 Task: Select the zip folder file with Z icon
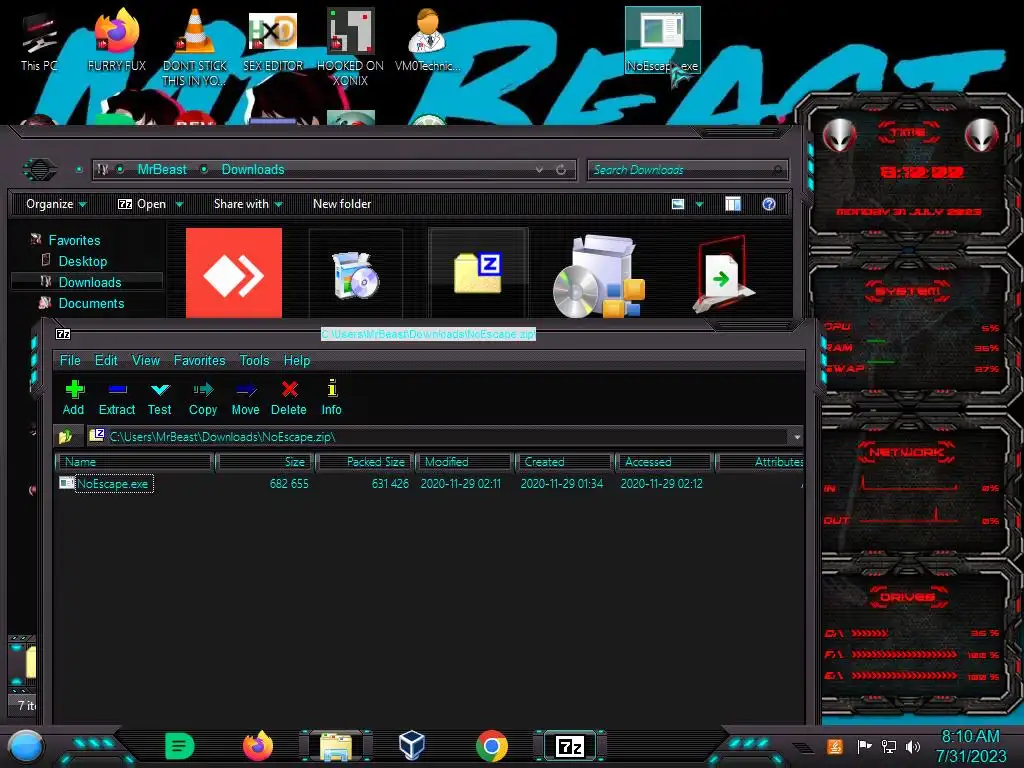click(x=478, y=273)
